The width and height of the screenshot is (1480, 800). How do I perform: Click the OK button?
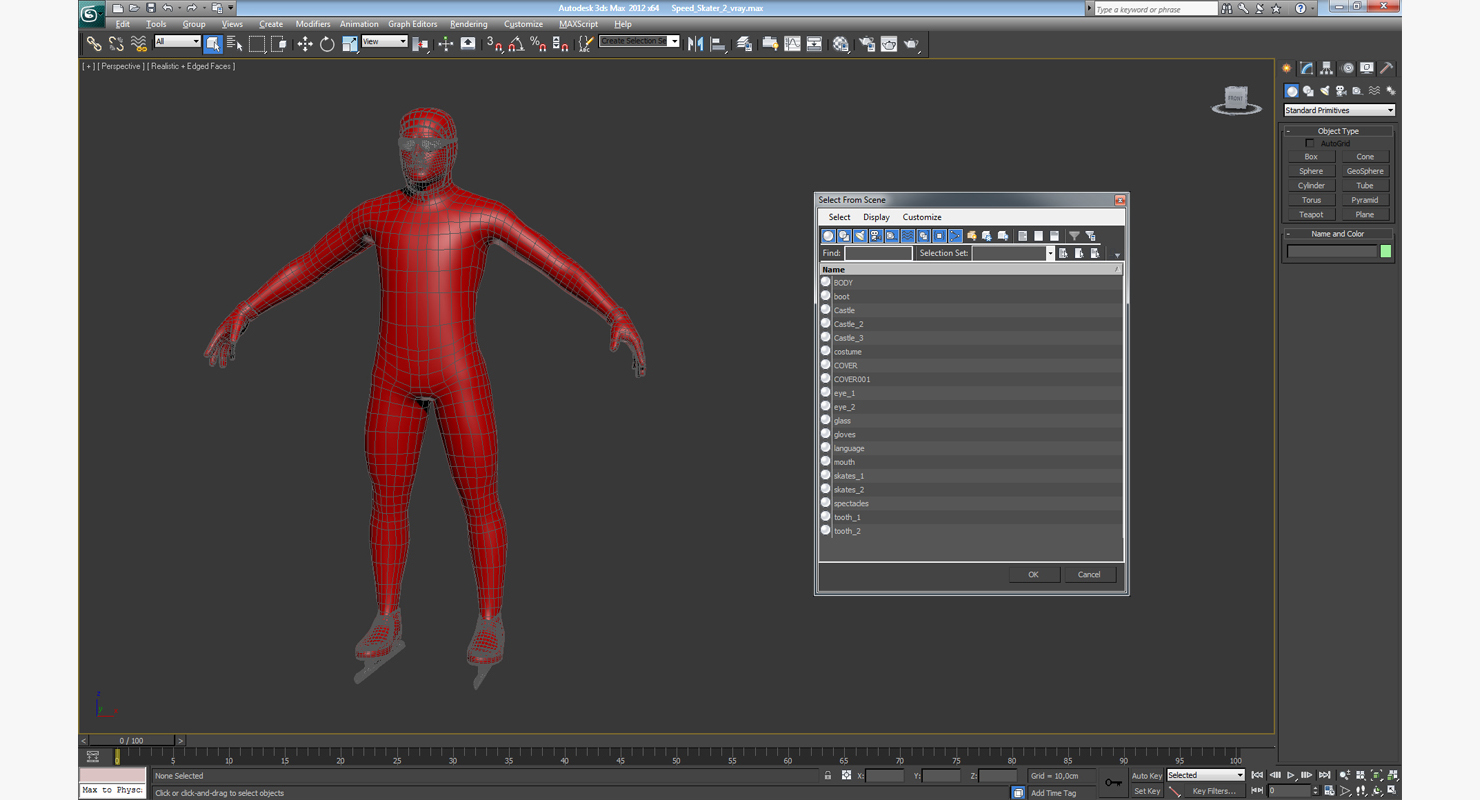click(x=1033, y=574)
